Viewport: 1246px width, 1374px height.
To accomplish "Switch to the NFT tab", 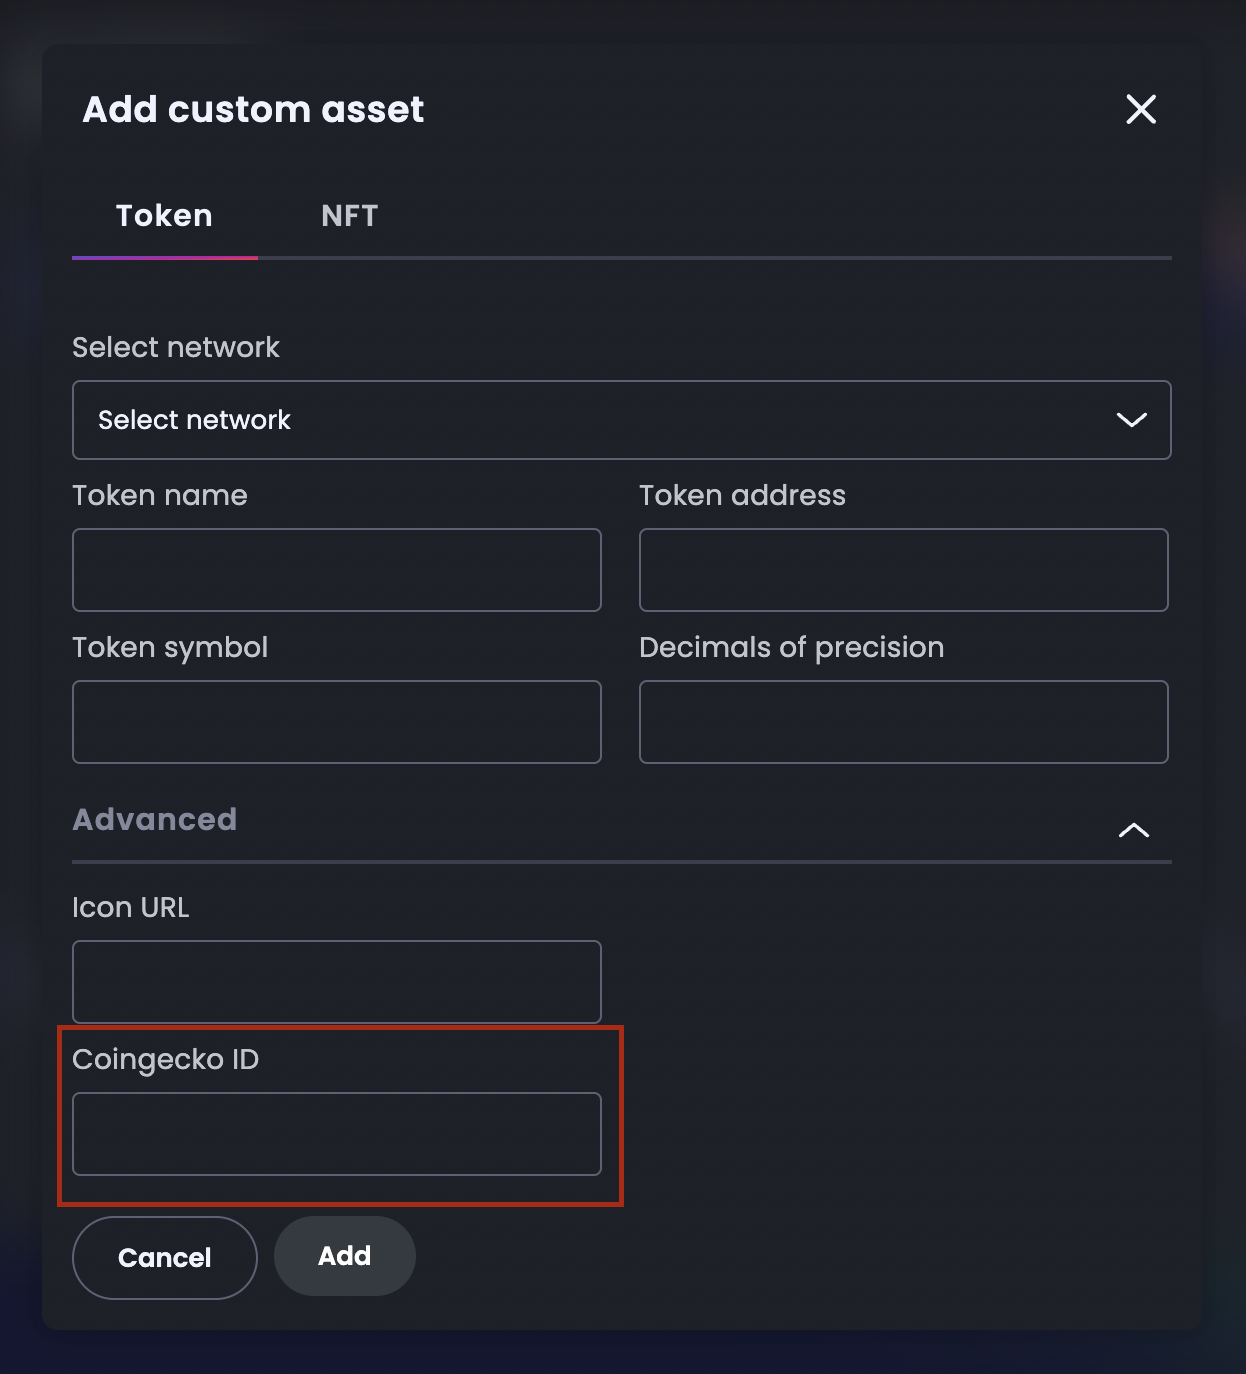I will coord(348,215).
